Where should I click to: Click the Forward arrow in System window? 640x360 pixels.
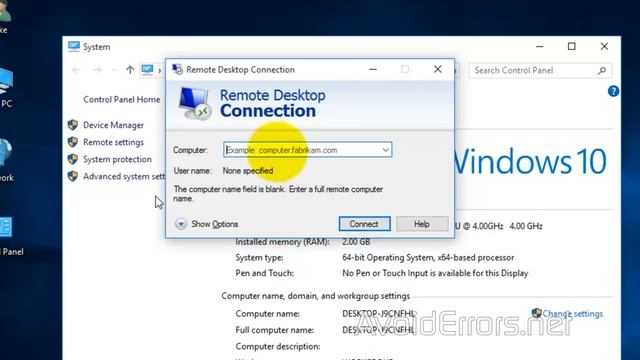pos(97,70)
